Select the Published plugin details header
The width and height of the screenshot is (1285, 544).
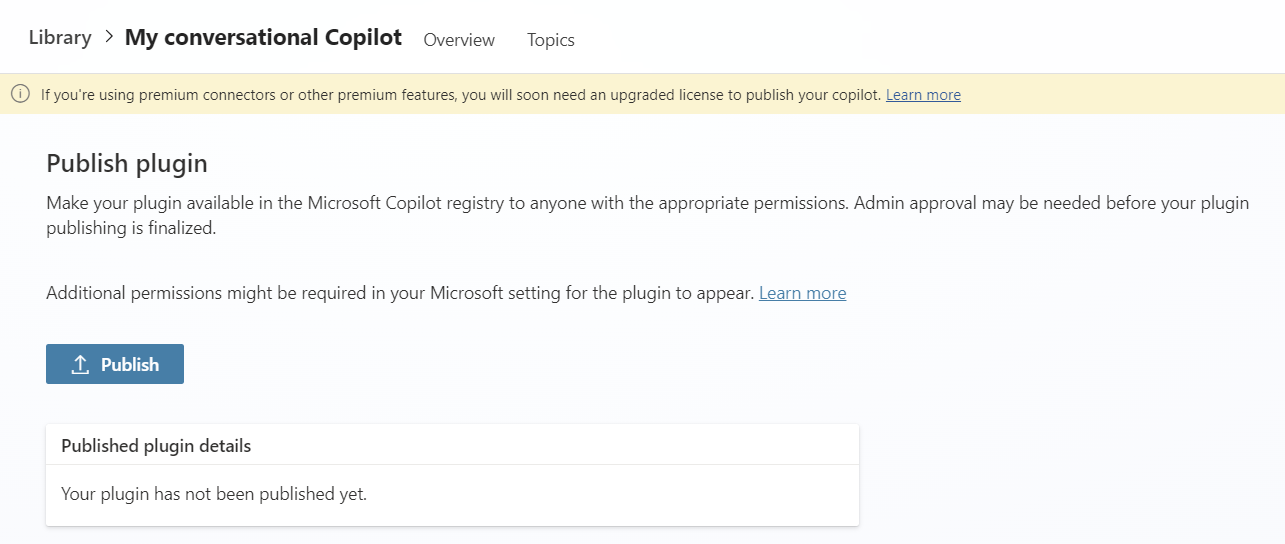tap(156, 446)
